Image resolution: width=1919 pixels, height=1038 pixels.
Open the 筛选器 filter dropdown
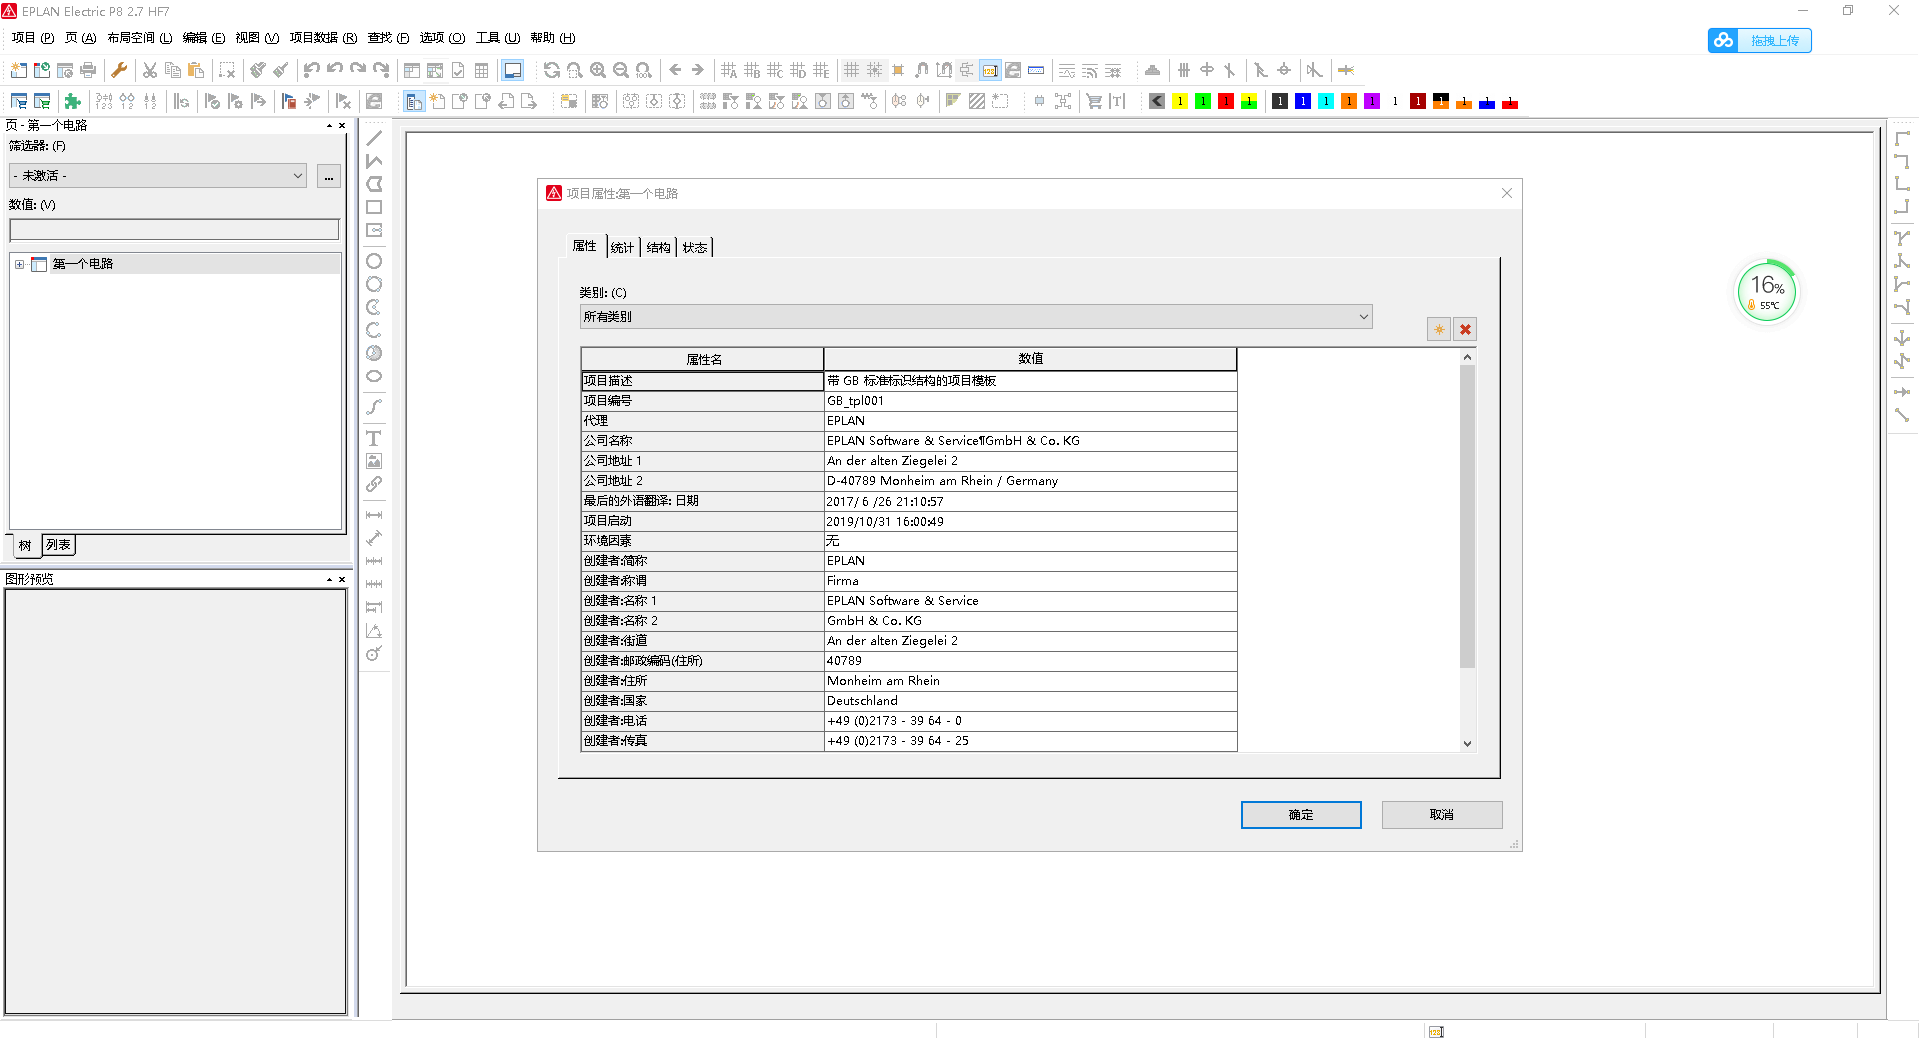(x=158, y=176)
